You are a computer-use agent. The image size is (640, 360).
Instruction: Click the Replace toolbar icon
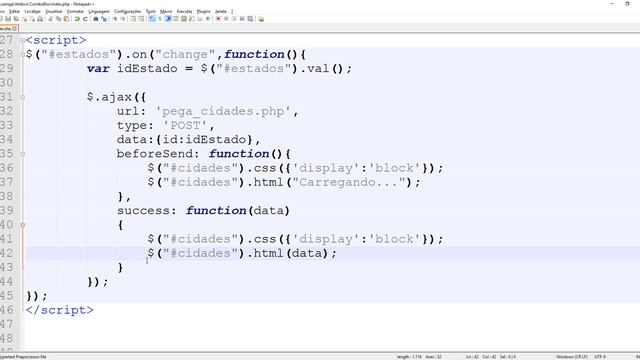point(104,19)
